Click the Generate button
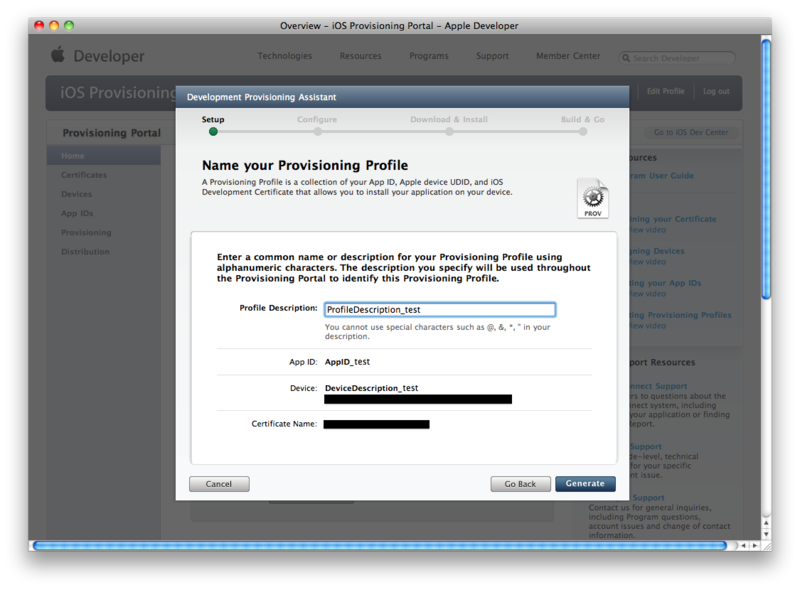 click(585, 483)
